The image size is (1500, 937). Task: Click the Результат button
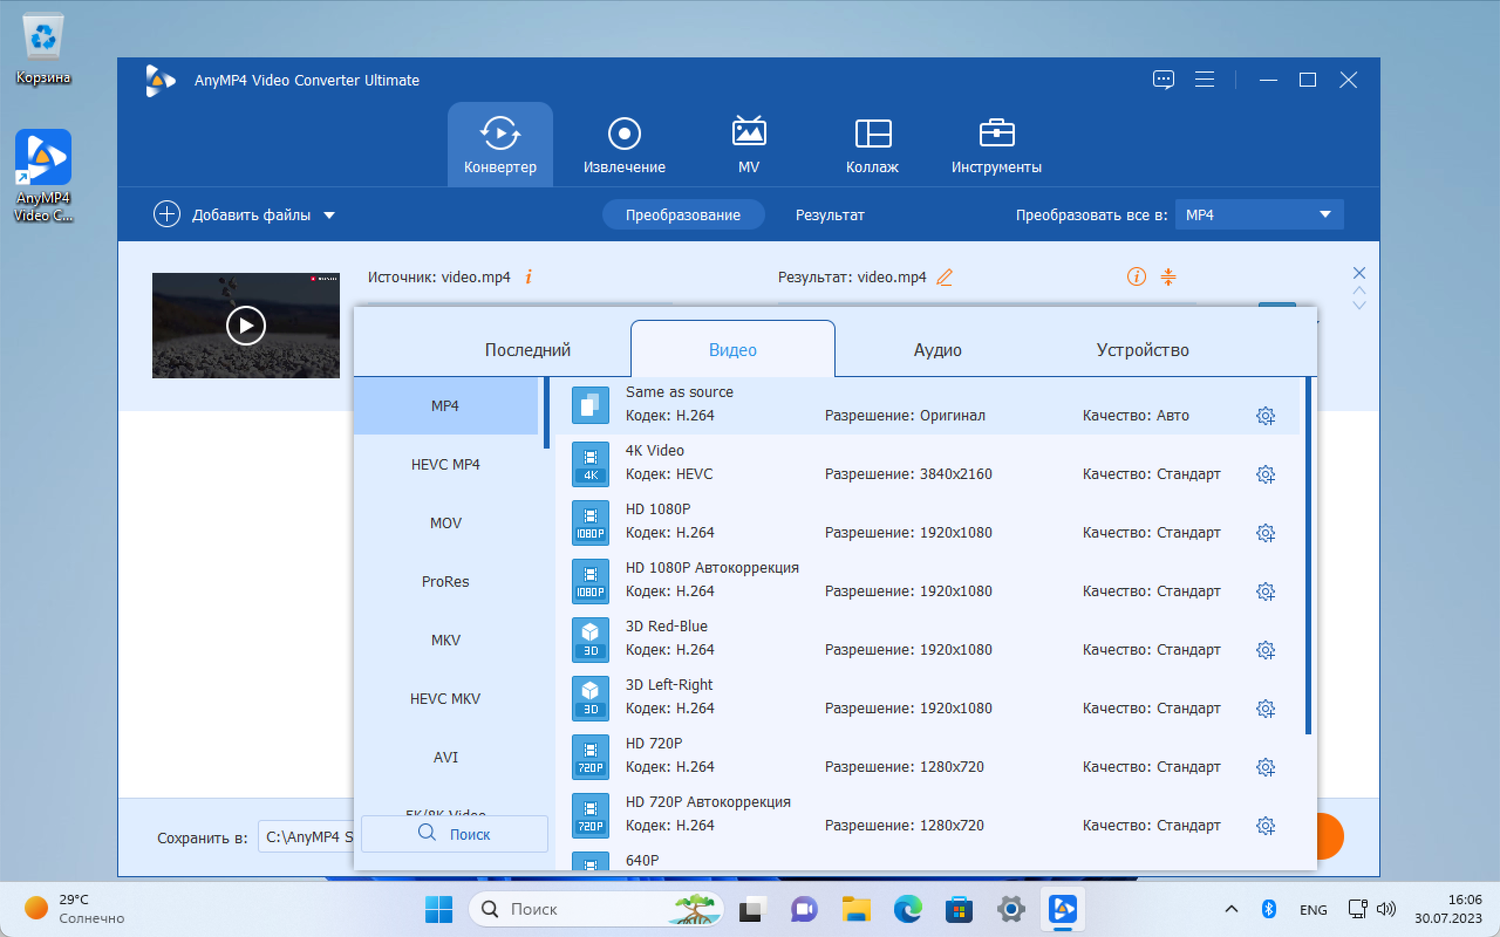coord(829,215)
